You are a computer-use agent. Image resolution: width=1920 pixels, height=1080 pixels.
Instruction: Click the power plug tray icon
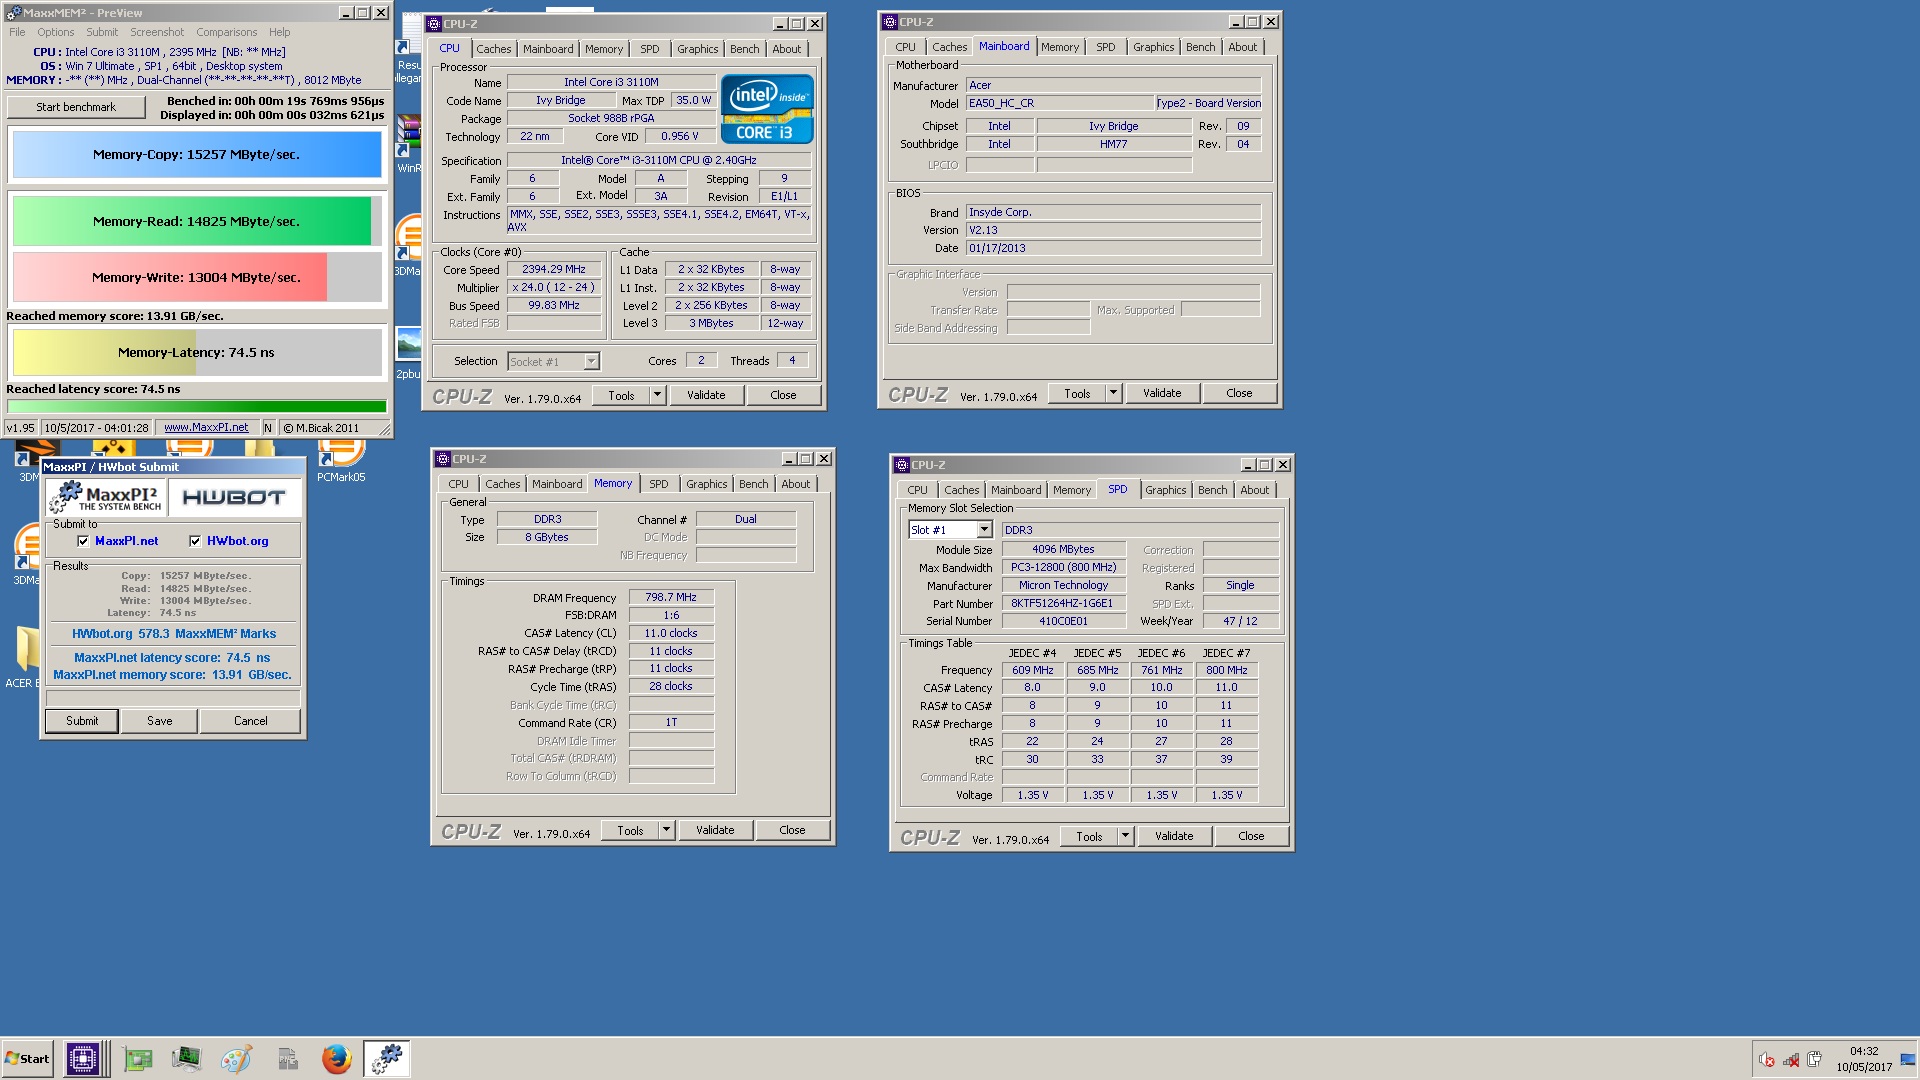click(x=1814, y=1060)
